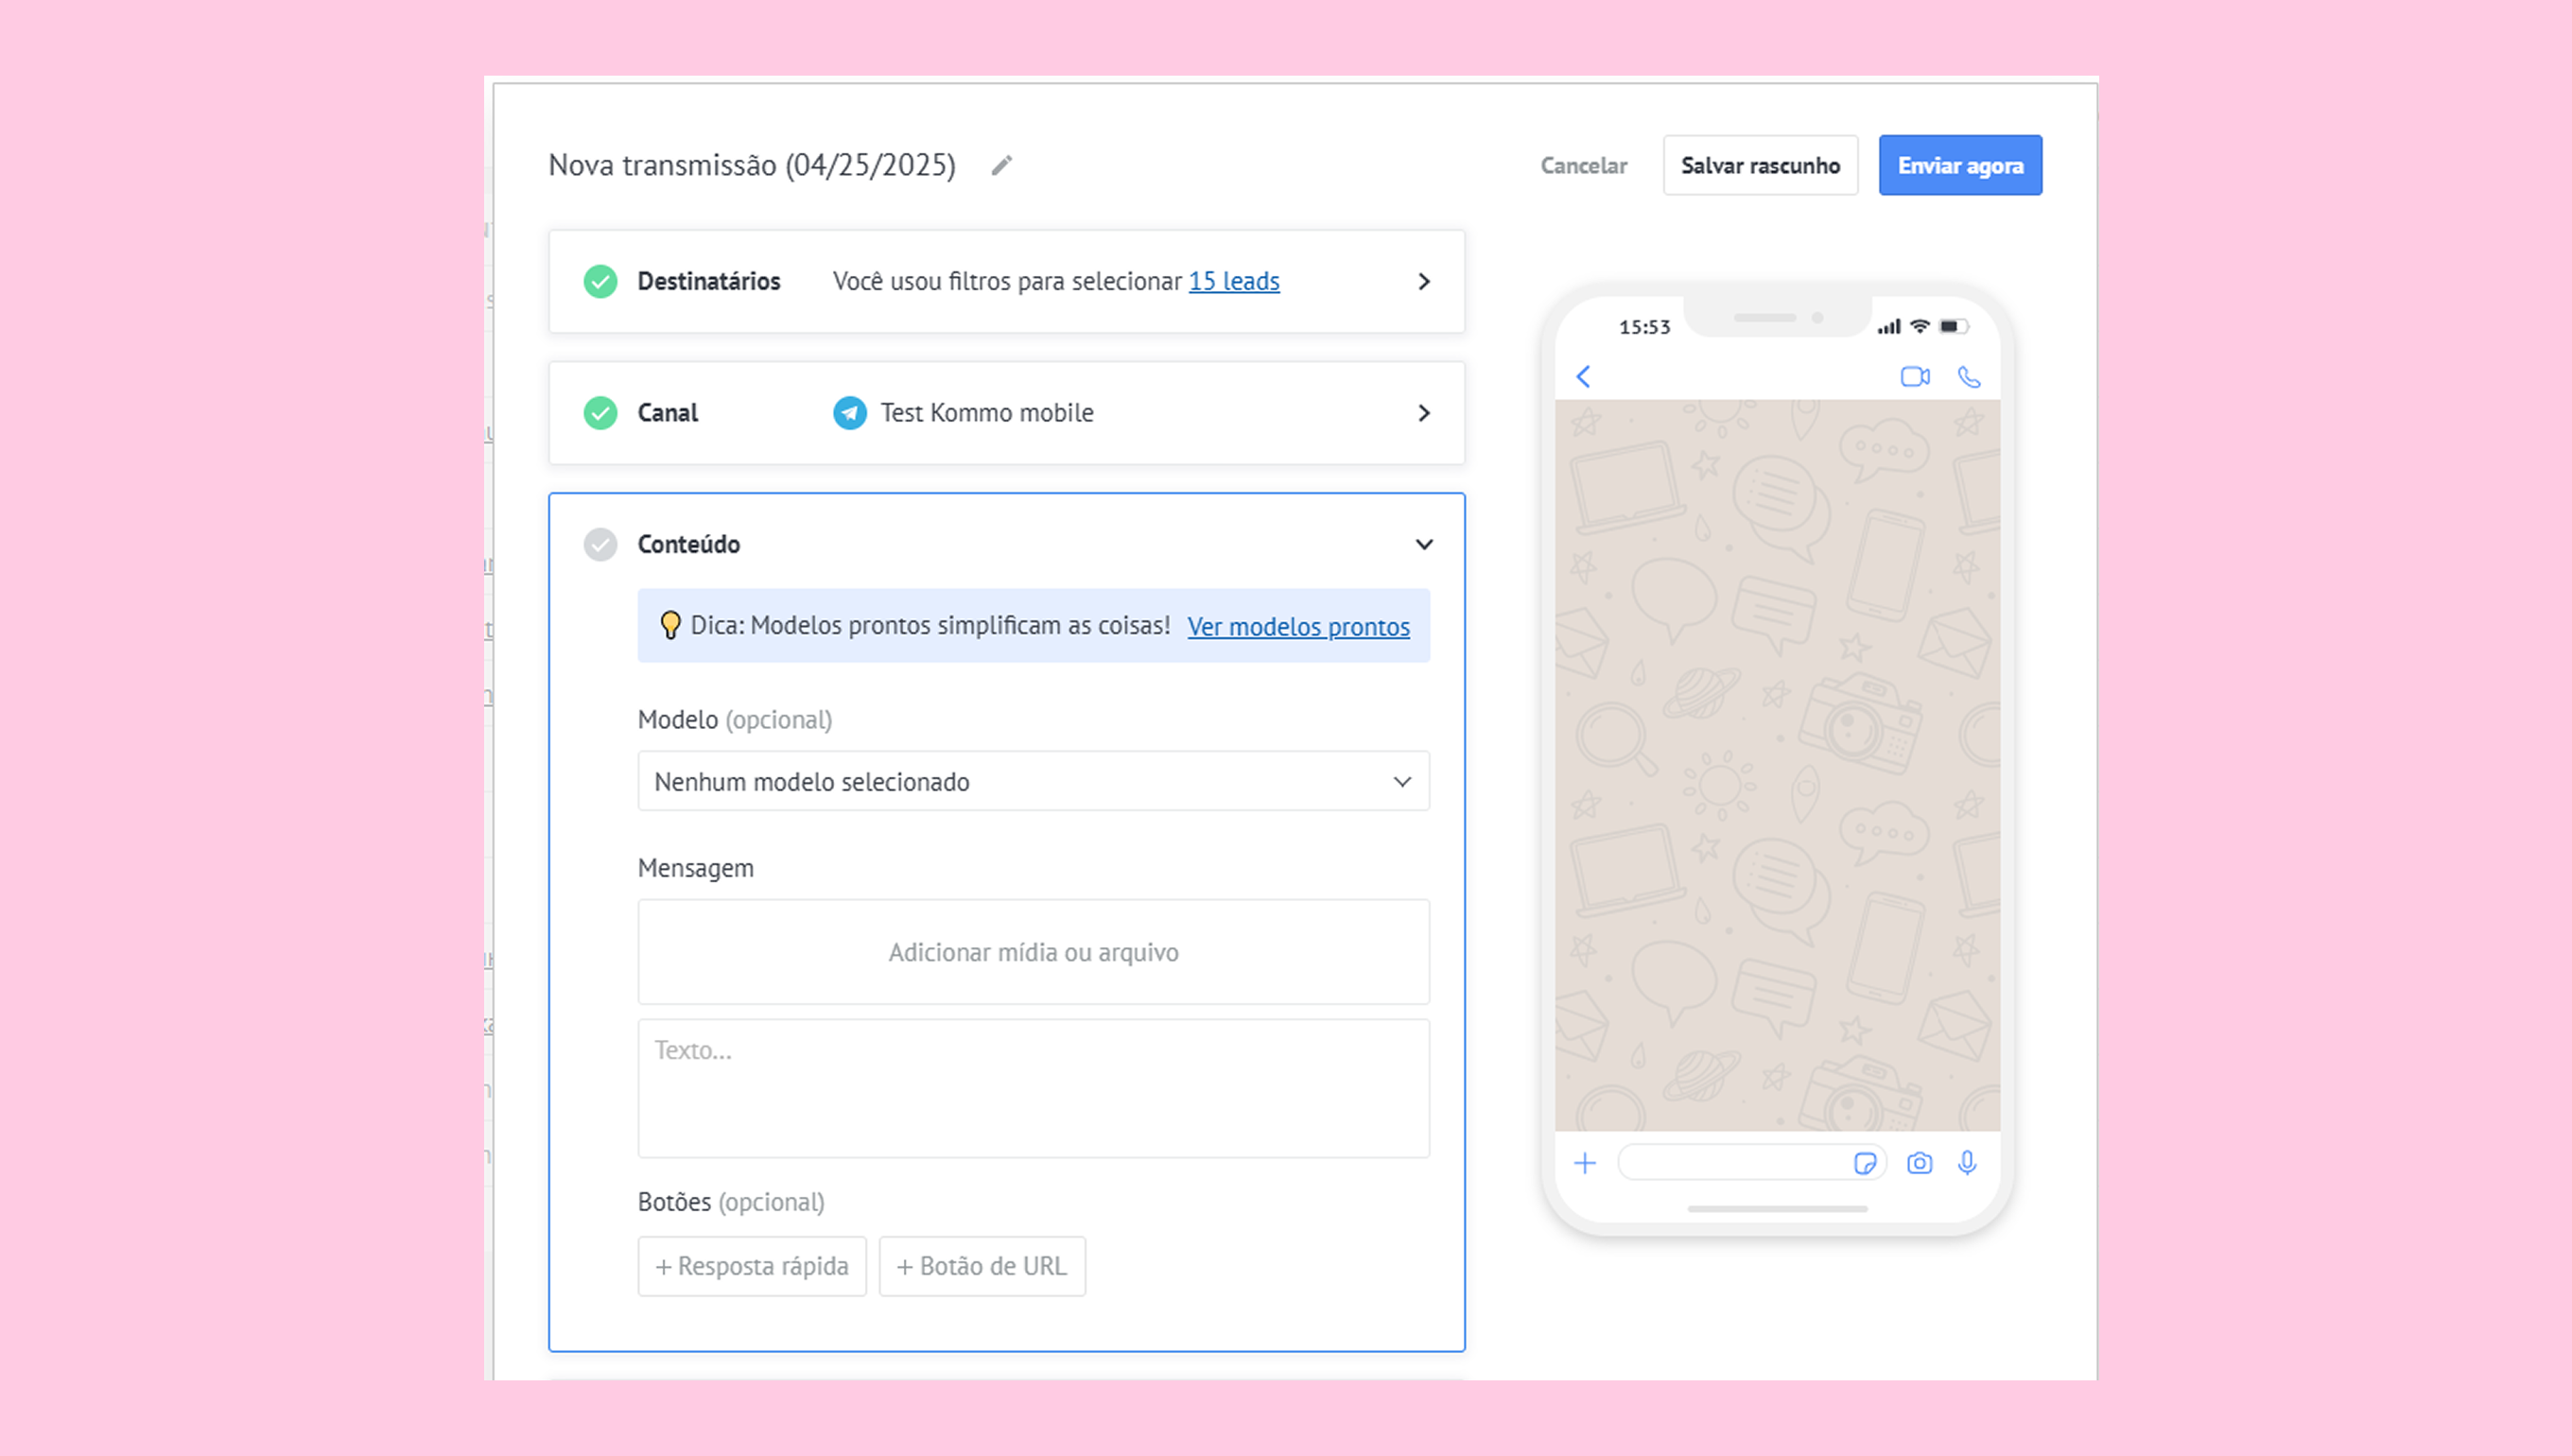The image size is (2572, 1456).
Task: Tap the video call icon in preview
Action: point(1915,377)
